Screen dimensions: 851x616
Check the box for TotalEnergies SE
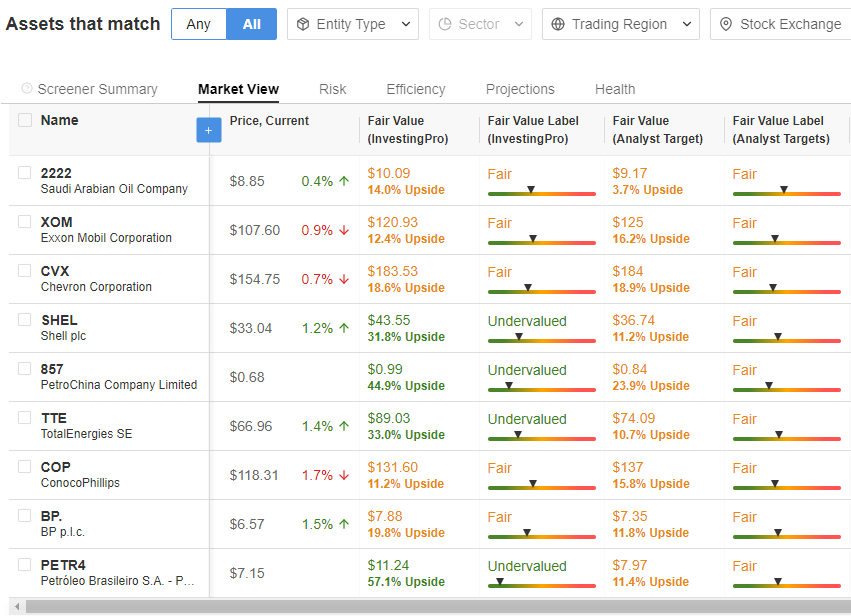click(x=24, y=417)
